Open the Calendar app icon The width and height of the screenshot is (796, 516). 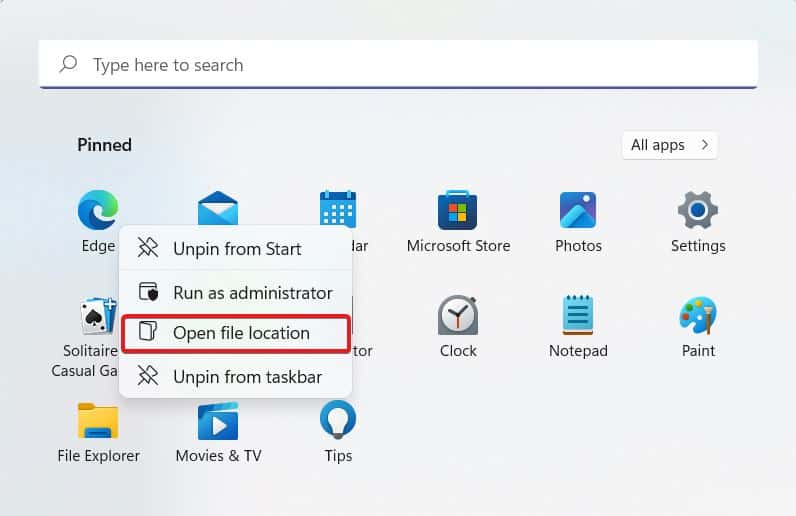338,208
